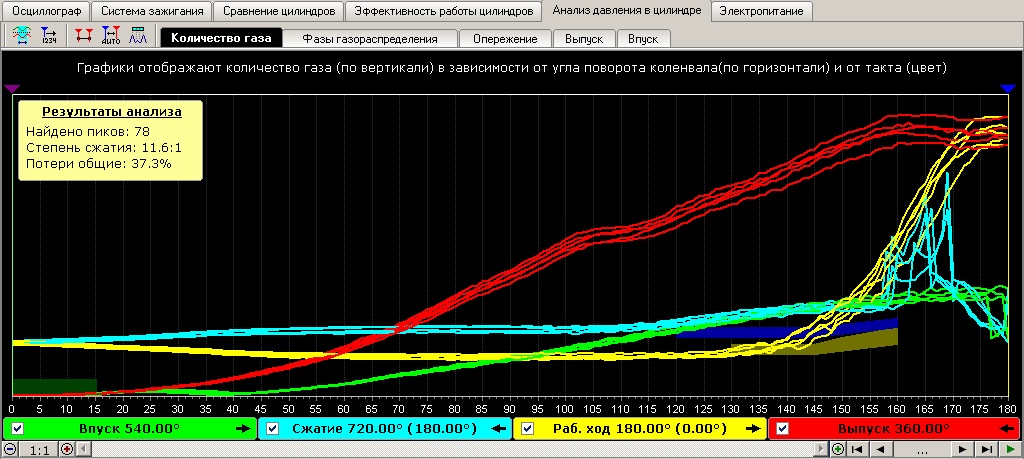Image resolution: width=1024 pixels, height=459 pixels.
Task: Step to previous record arrow
Action: coord(881,449)
